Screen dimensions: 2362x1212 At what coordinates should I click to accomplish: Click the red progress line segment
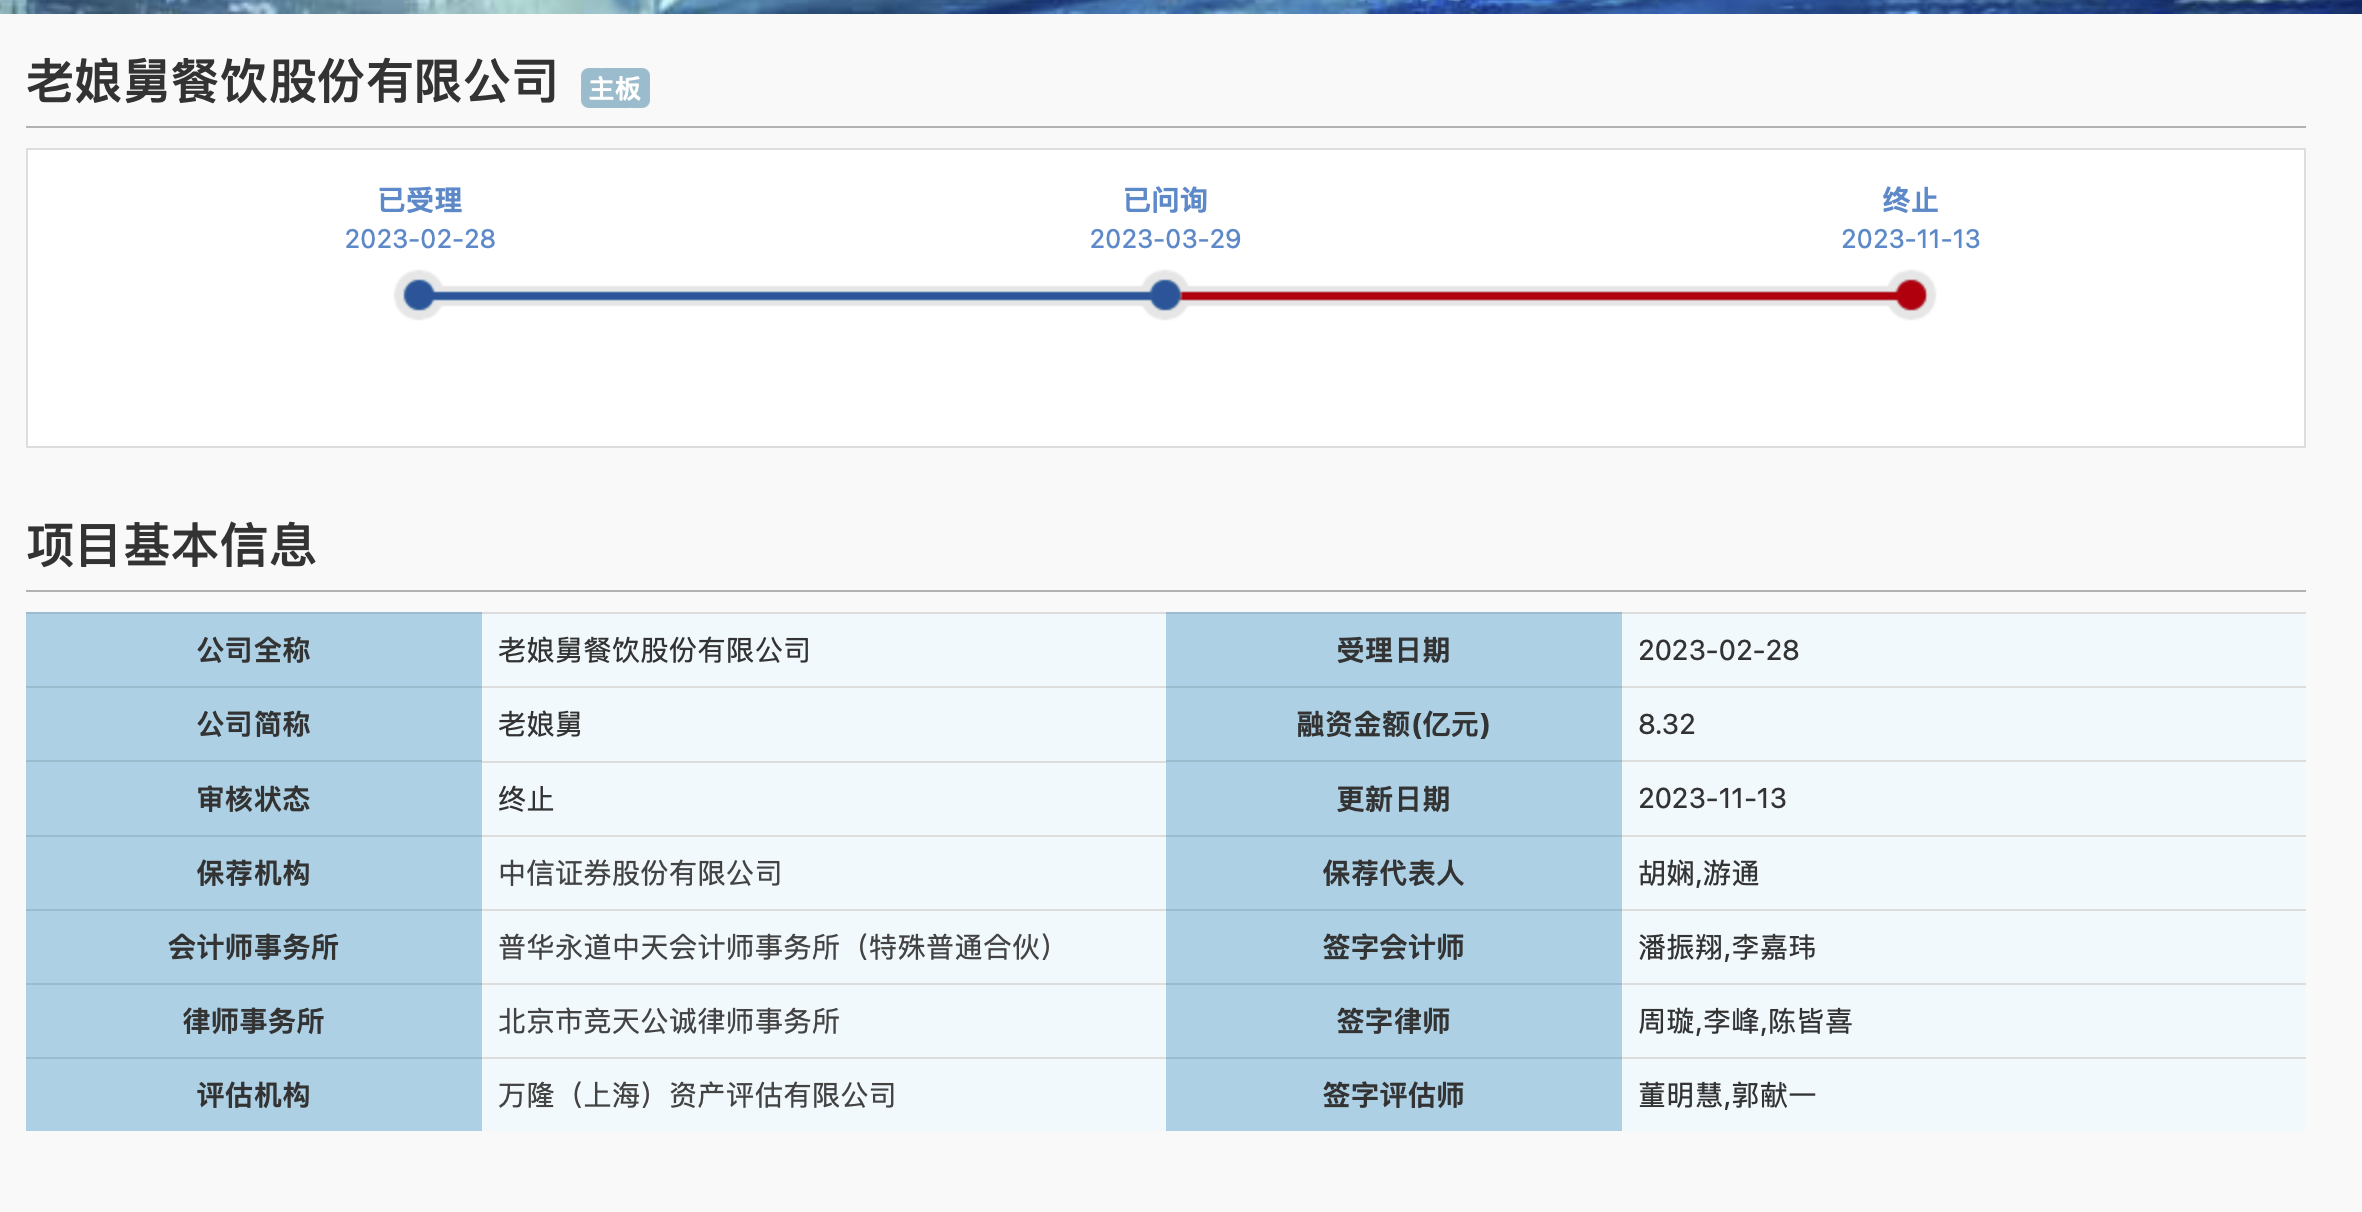1540,295
